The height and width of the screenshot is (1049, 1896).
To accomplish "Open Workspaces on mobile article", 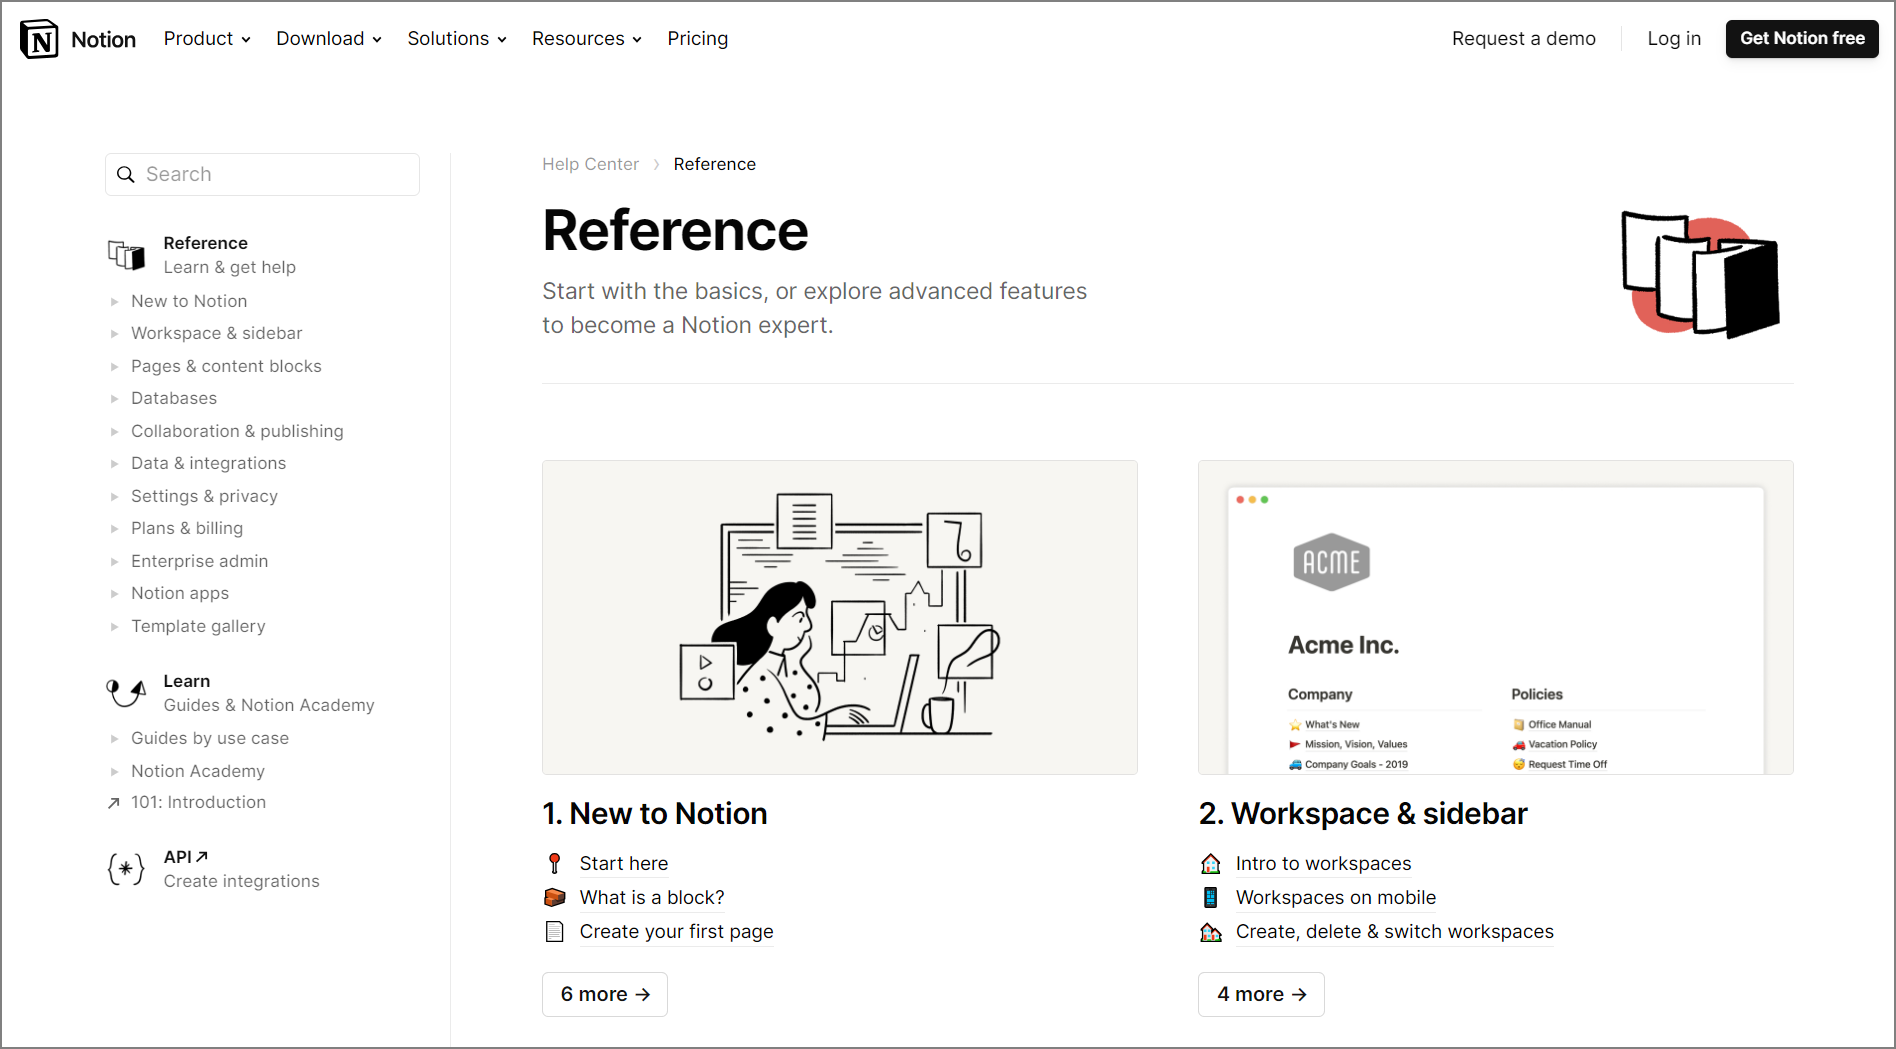I will (1336, 897).
